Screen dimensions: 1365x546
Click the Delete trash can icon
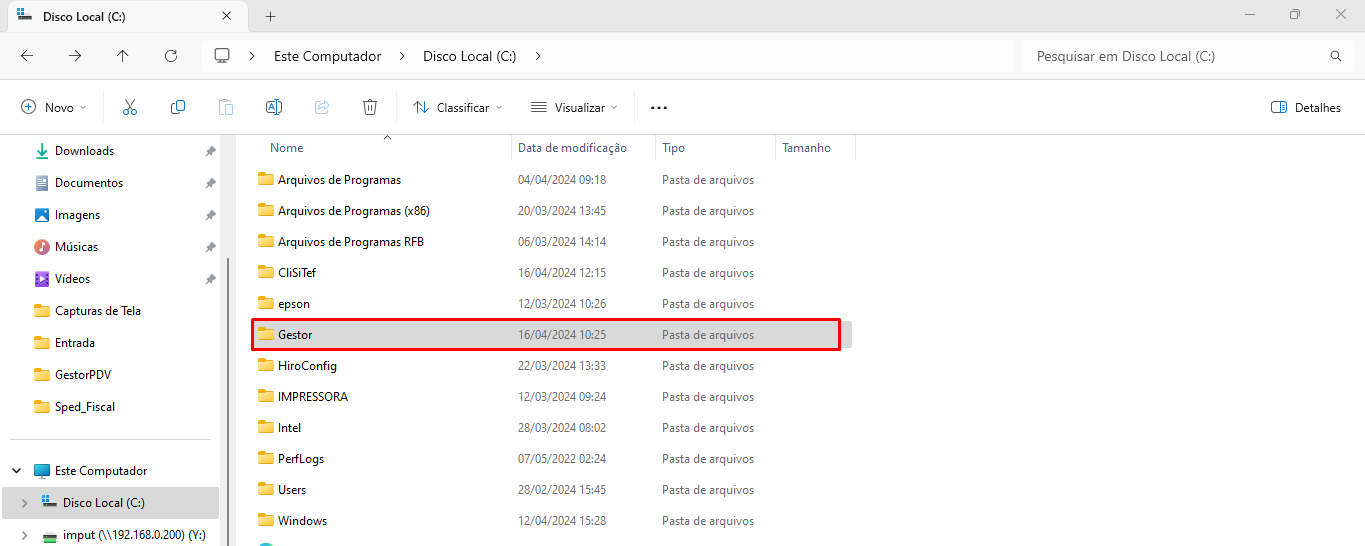(x=370, y=107)
